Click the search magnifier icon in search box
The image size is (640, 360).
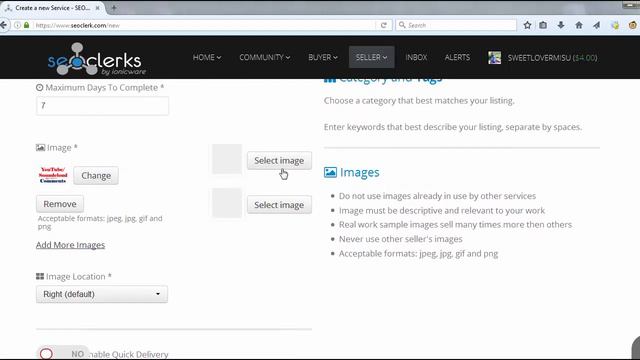402,25
